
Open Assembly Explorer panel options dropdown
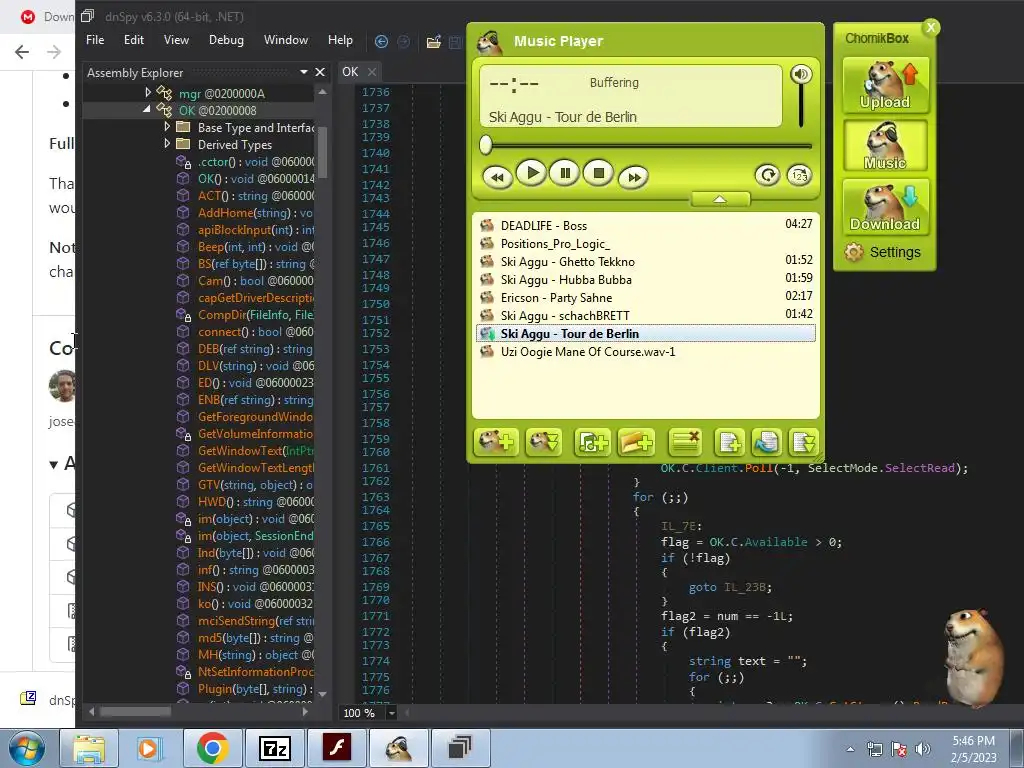tap(304, 72)
